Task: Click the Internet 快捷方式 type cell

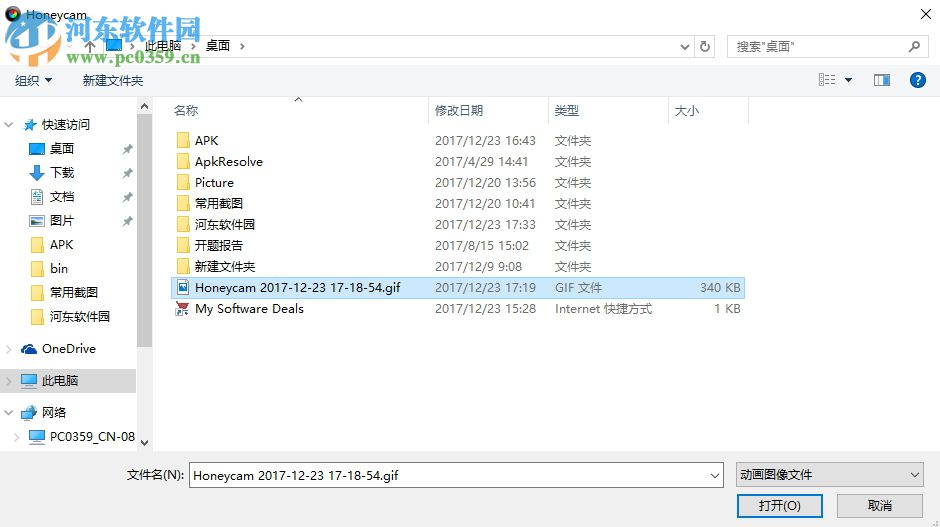Action: tap(603, 309)
